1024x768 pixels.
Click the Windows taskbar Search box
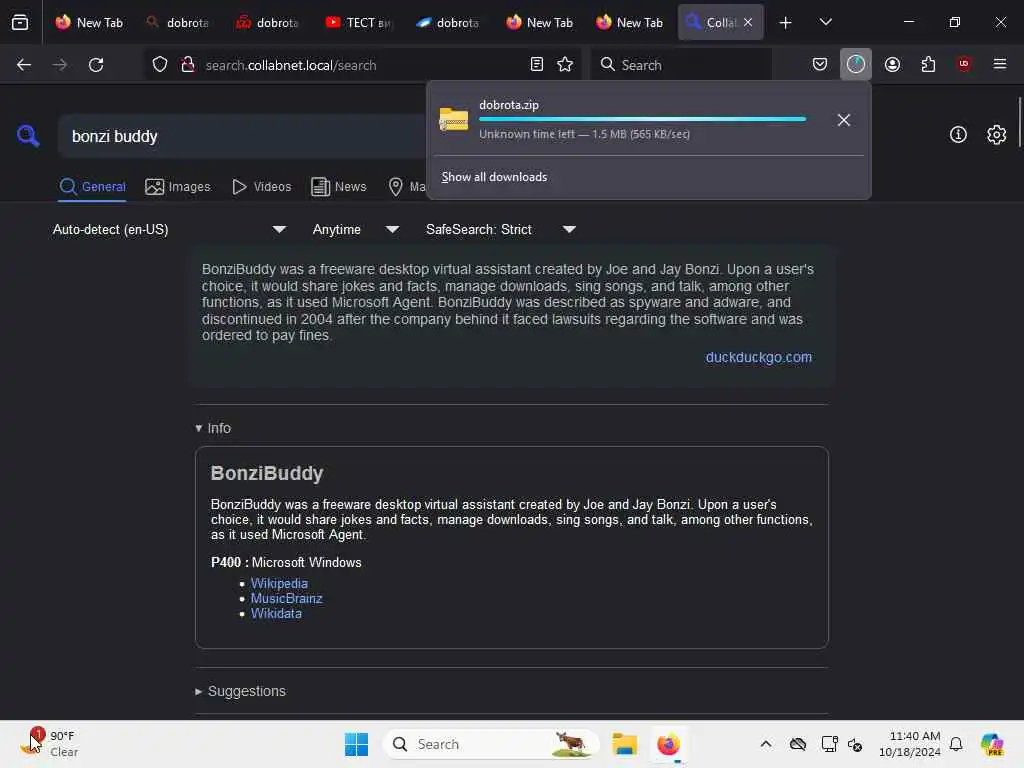[491, 744]
